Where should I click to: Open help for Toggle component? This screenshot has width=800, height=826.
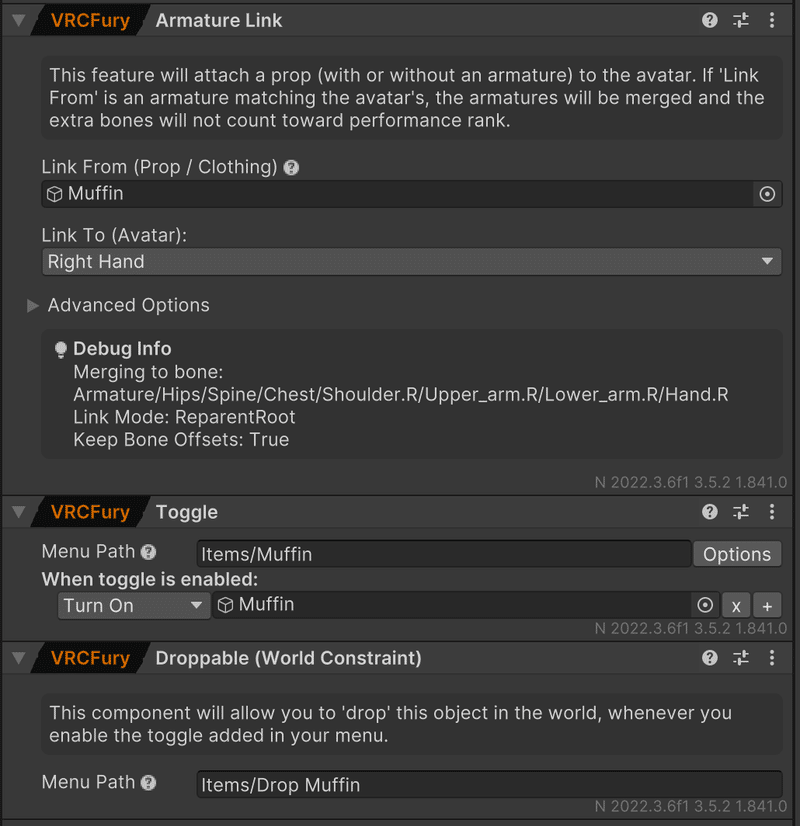(710, 512)
